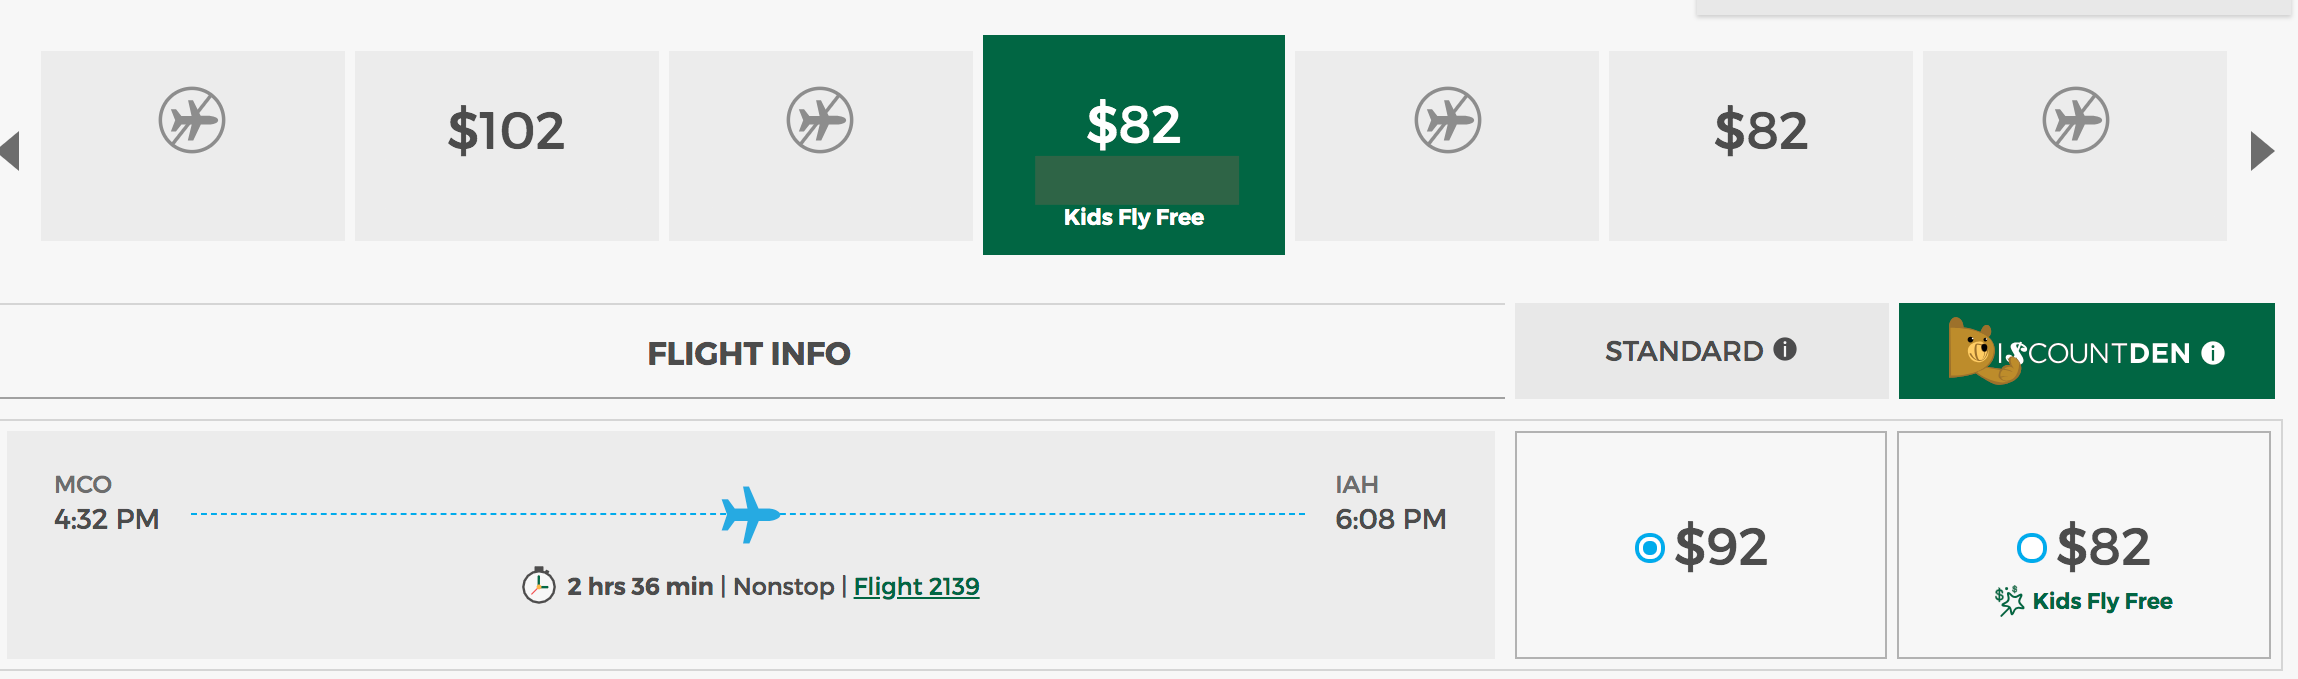Viewport: 2298px width, 679px height.
Task: Open the Flight 2139 details link
Action: 916,587
